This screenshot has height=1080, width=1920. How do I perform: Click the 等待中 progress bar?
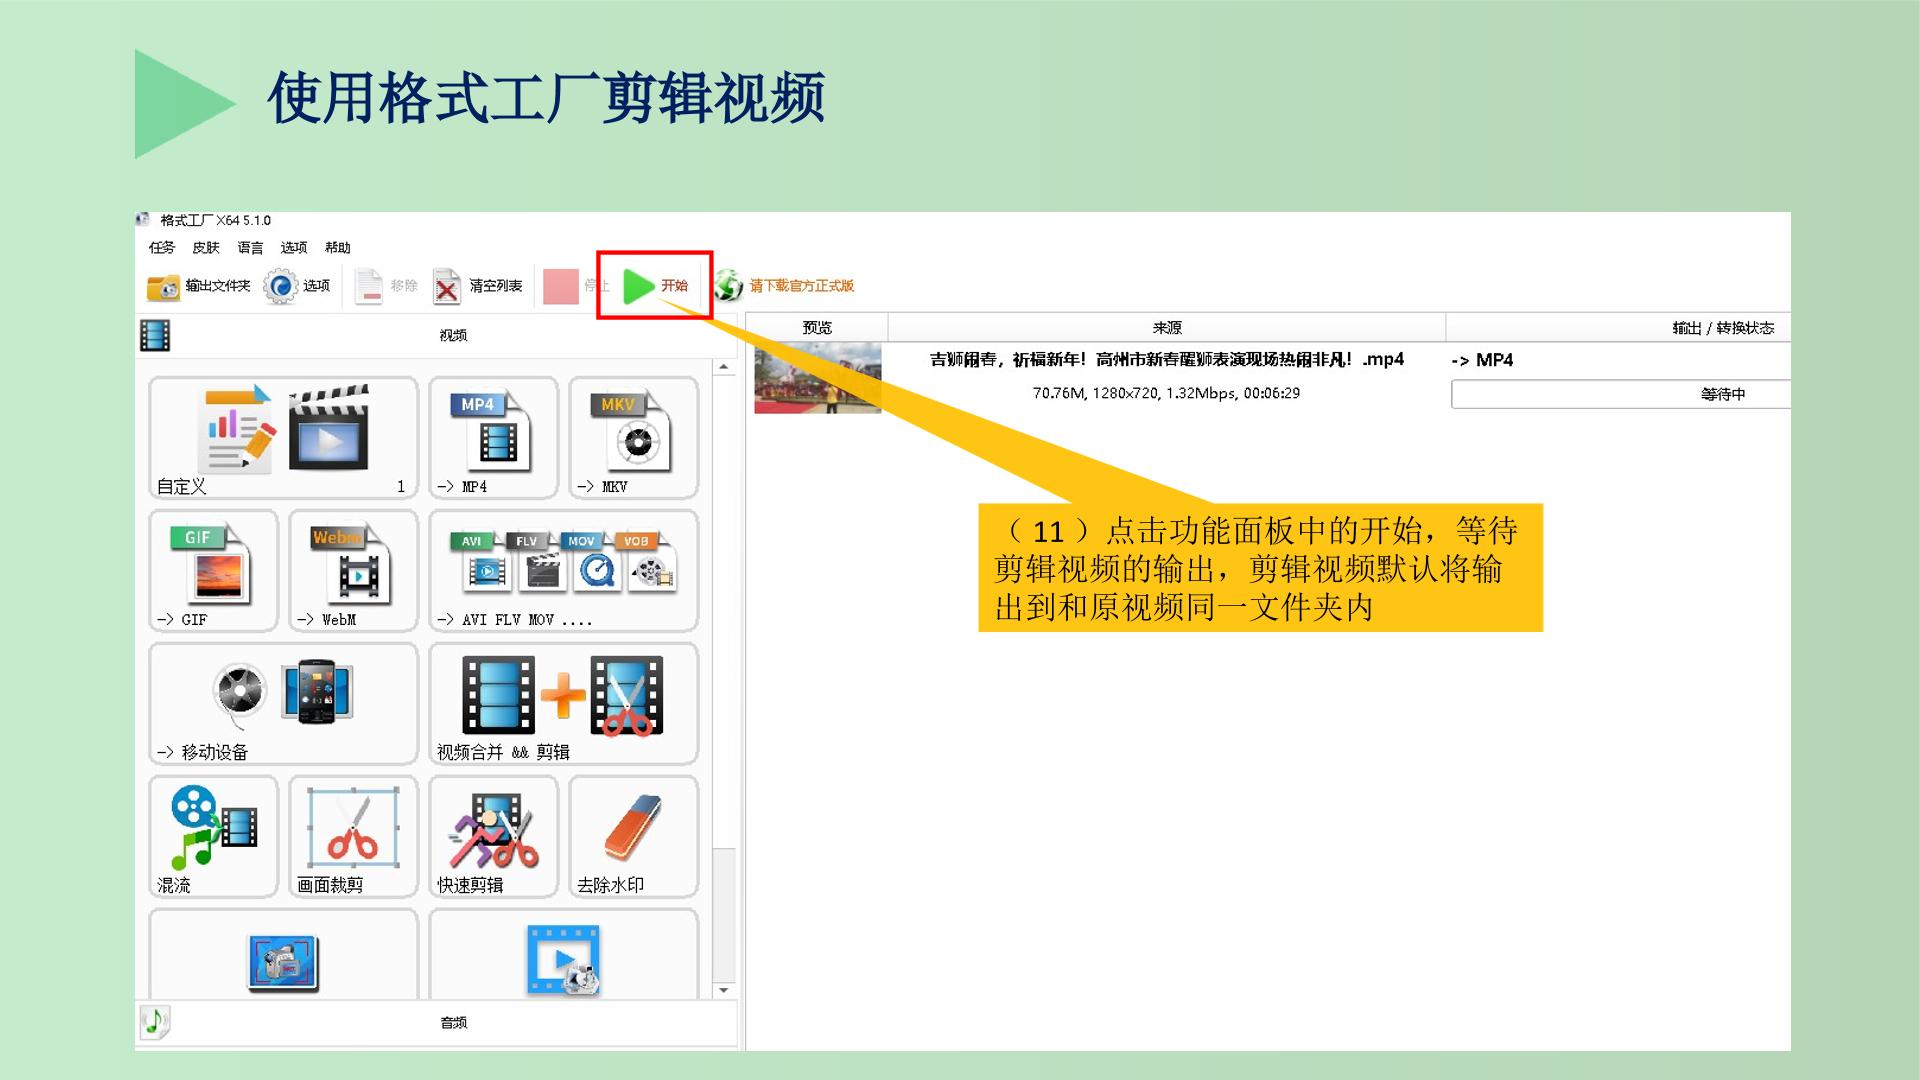pyautogui.click(x=1620, y=394)
